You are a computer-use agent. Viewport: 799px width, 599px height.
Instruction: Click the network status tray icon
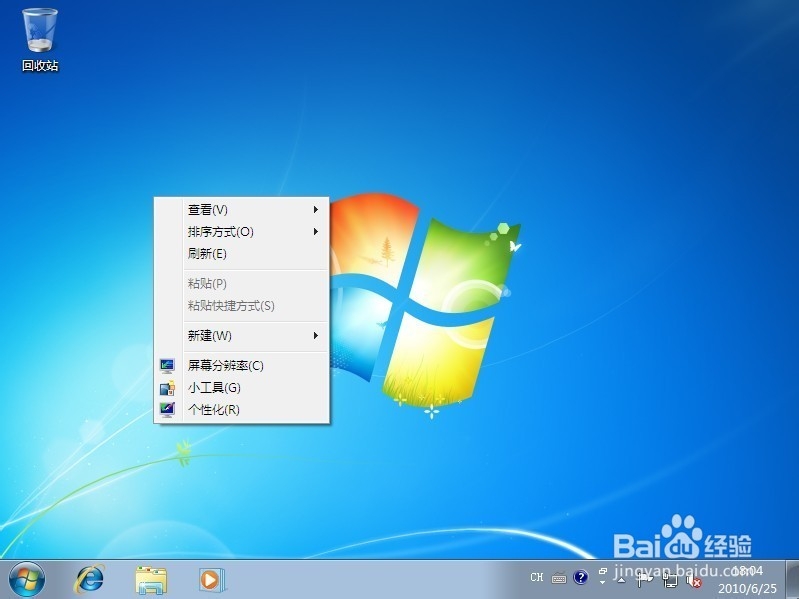point(671,580)
